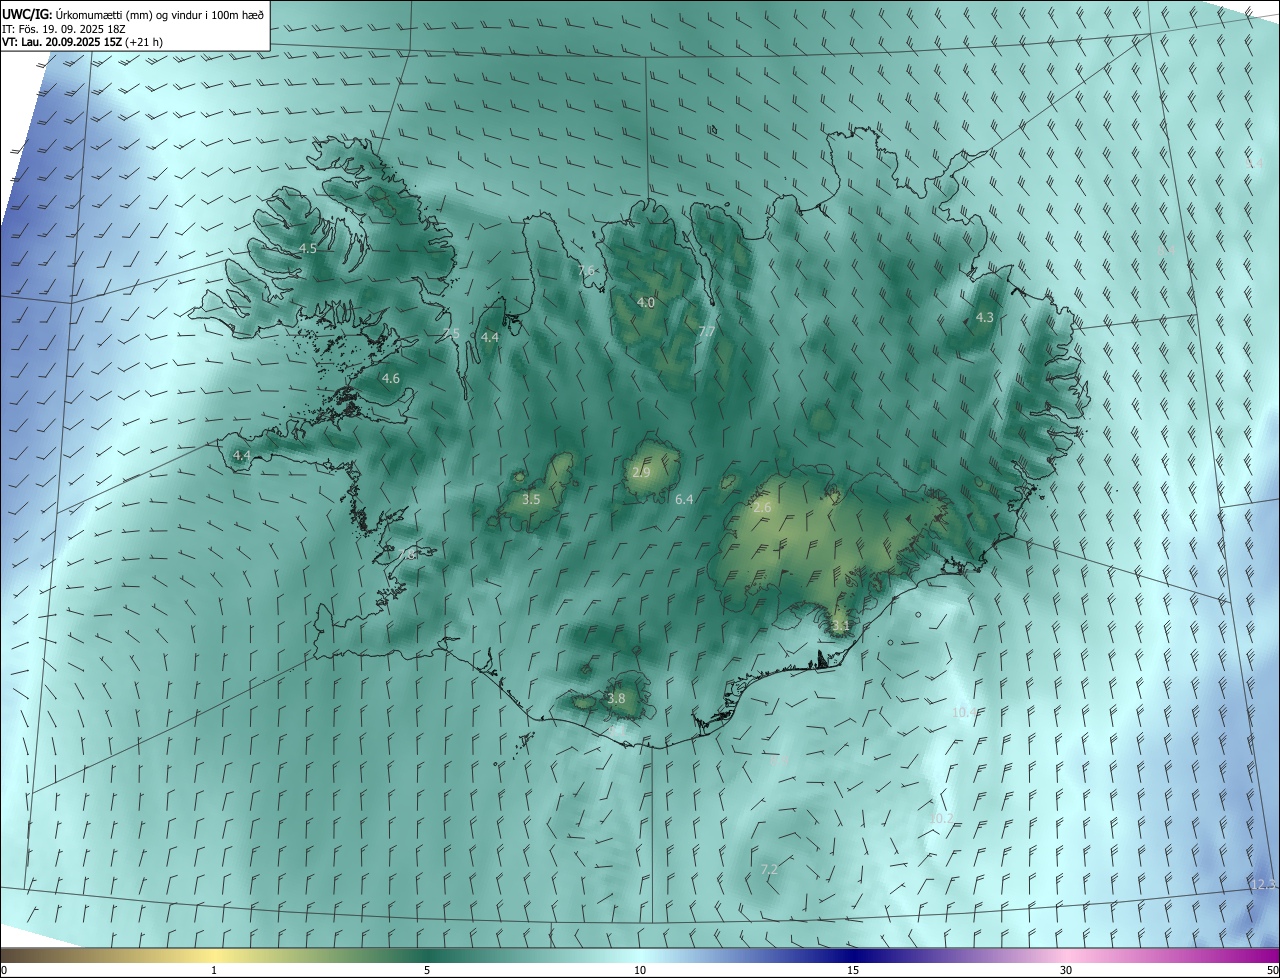The image size is (1280, 978).
Task: Click the 15 tick on the color scale
Action: click(853, 970)
